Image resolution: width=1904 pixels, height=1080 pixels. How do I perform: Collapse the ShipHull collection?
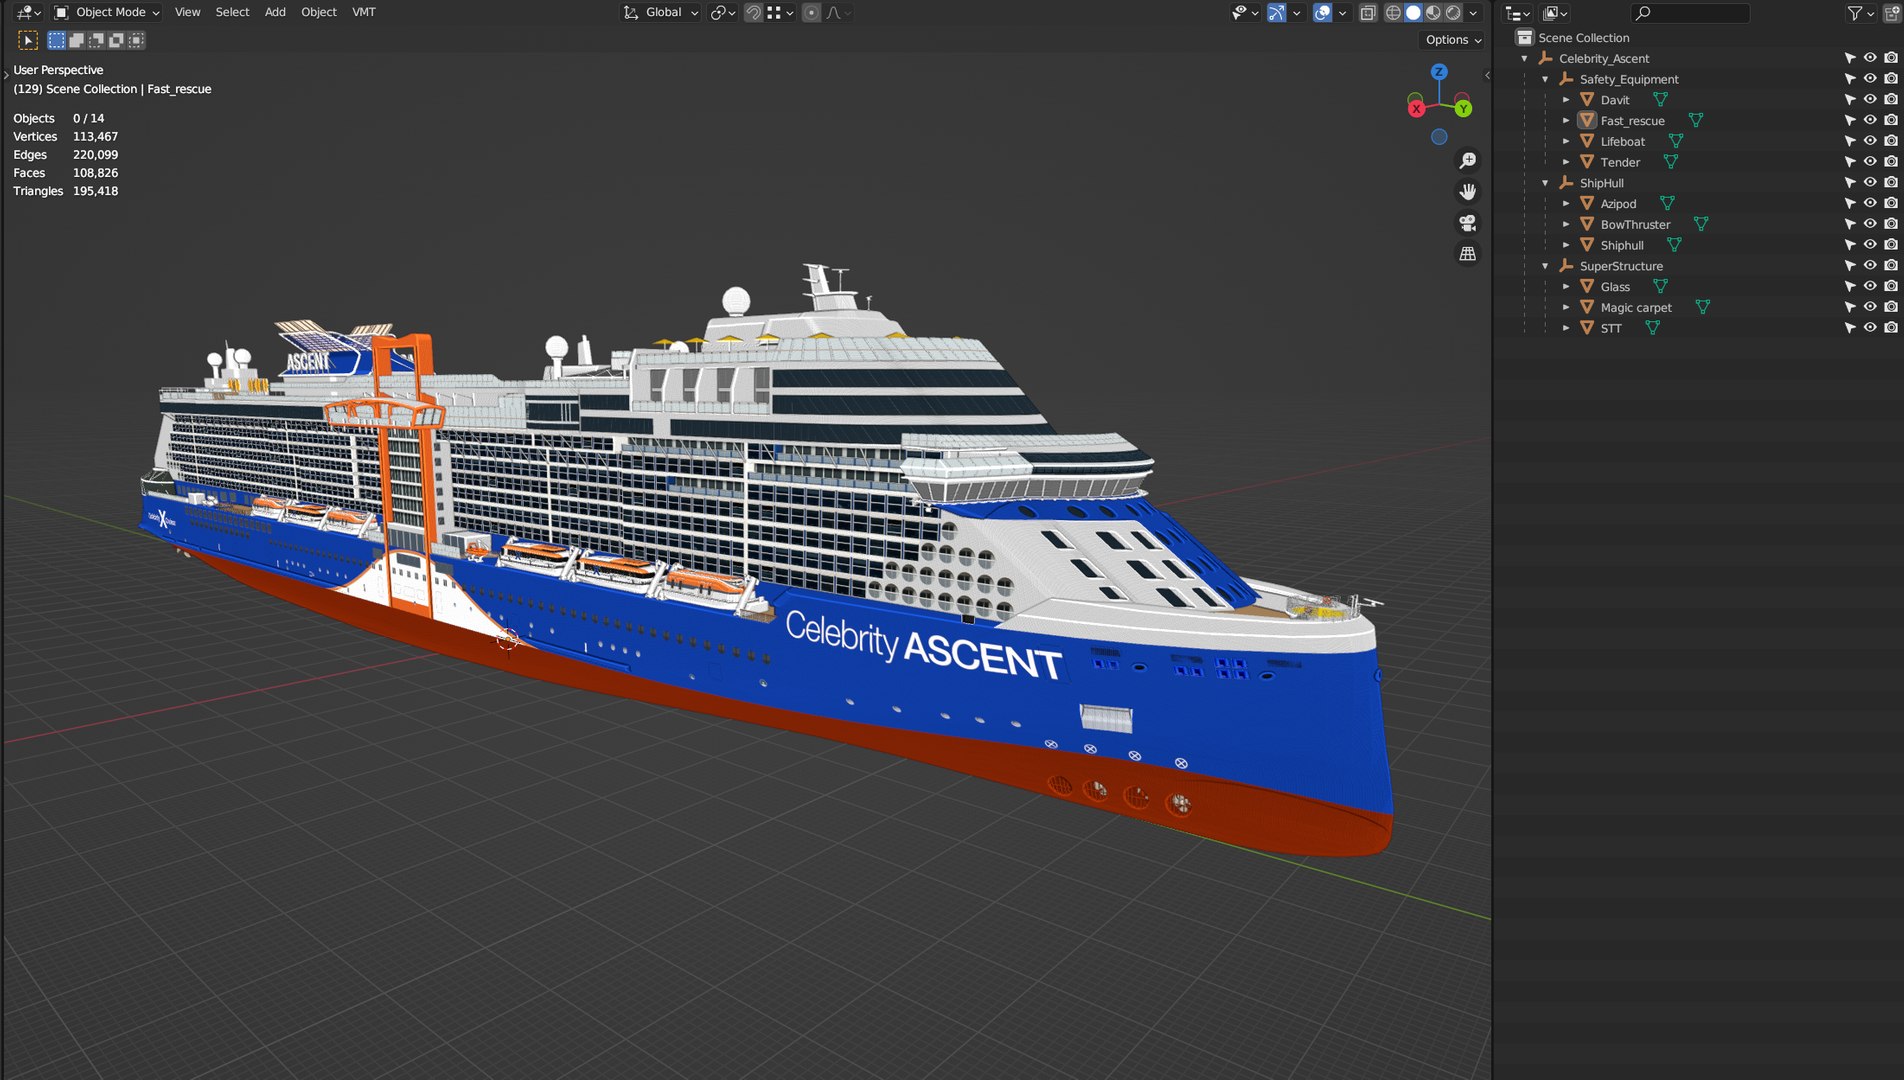tap(1545, 183)
